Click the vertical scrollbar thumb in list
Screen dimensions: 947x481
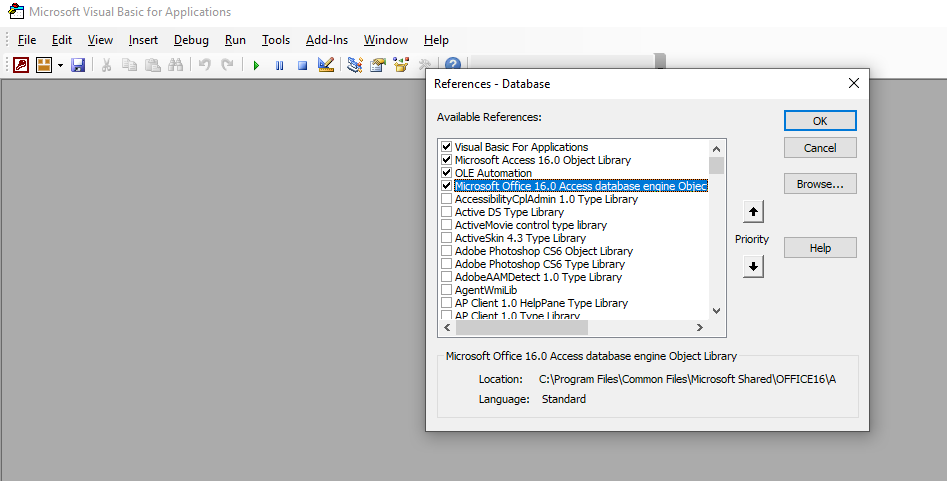tap(716, 165)
